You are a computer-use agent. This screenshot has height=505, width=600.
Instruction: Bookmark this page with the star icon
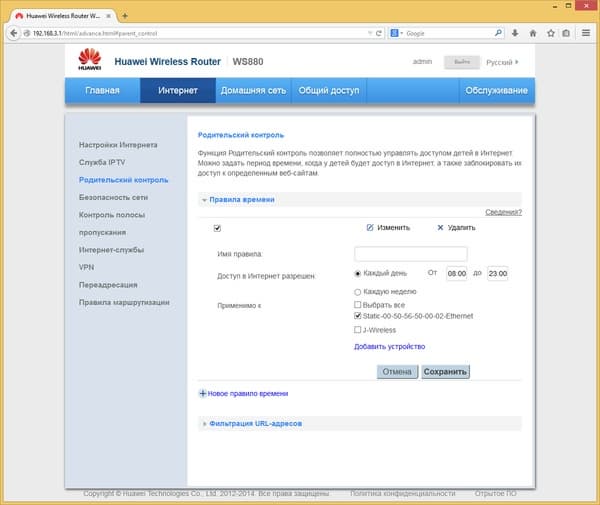coord(551,33)
